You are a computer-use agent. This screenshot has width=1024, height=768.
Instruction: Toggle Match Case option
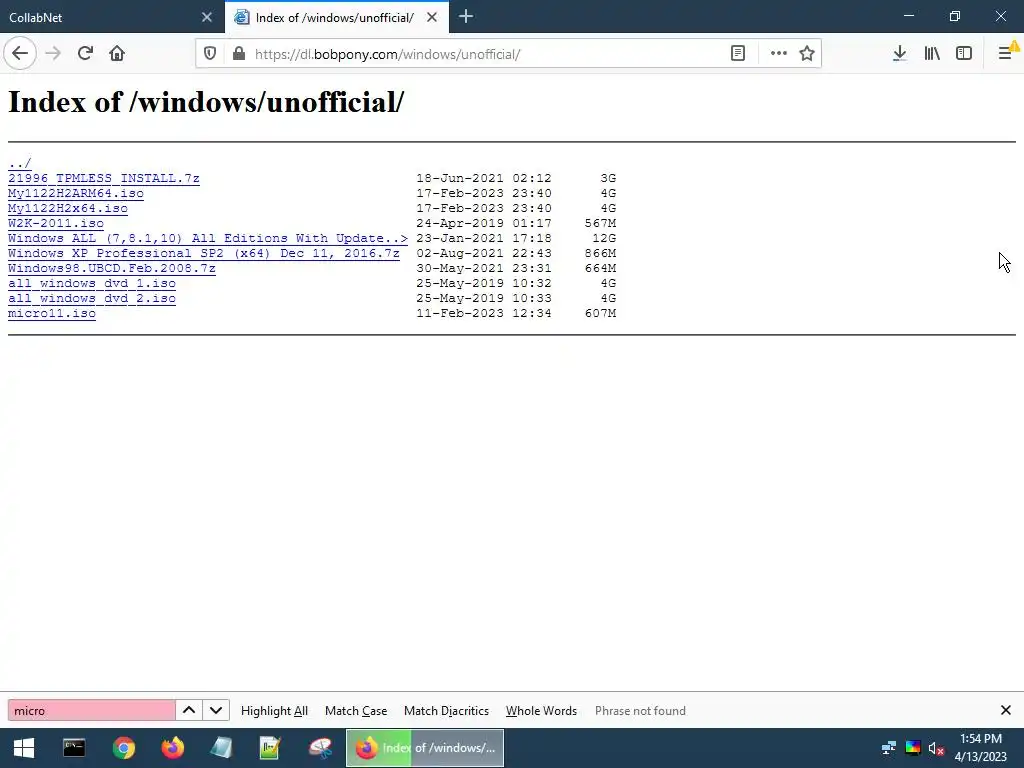point(356,711)
